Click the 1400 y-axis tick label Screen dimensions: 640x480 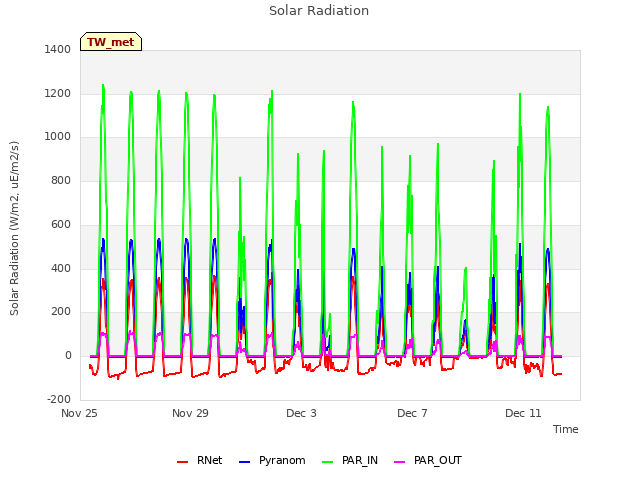(58, 49)
